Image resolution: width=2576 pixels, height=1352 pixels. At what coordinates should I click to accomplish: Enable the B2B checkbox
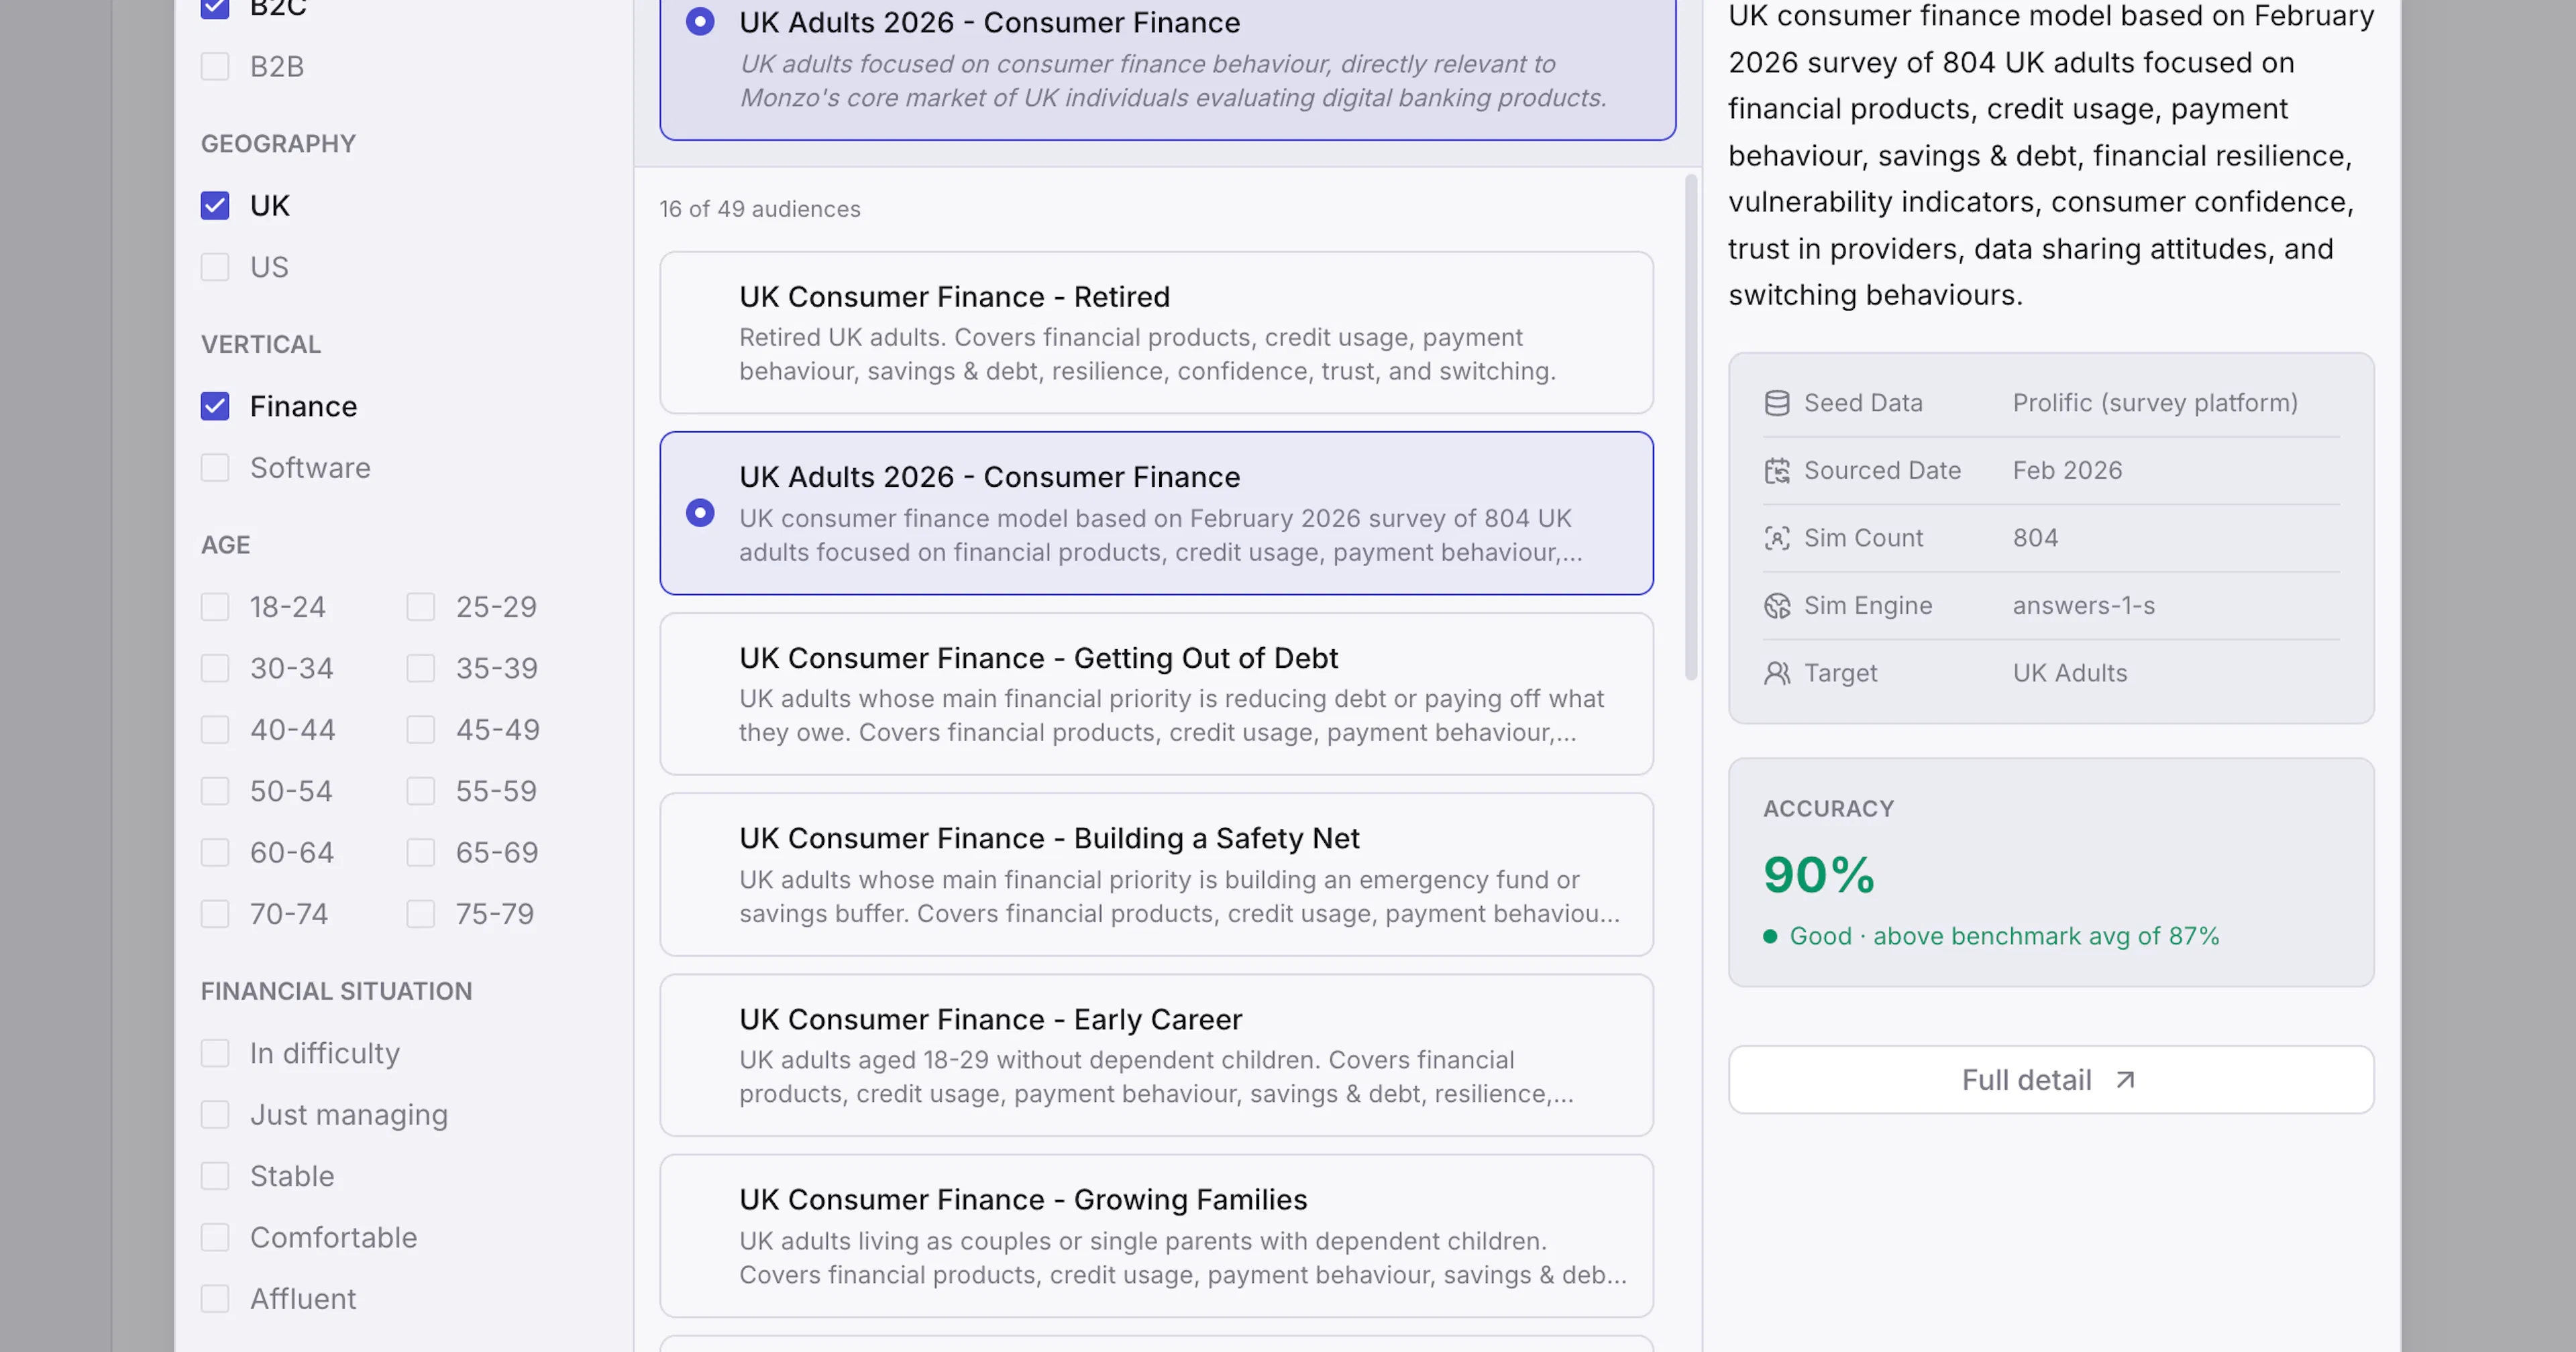tap(215, 67)
